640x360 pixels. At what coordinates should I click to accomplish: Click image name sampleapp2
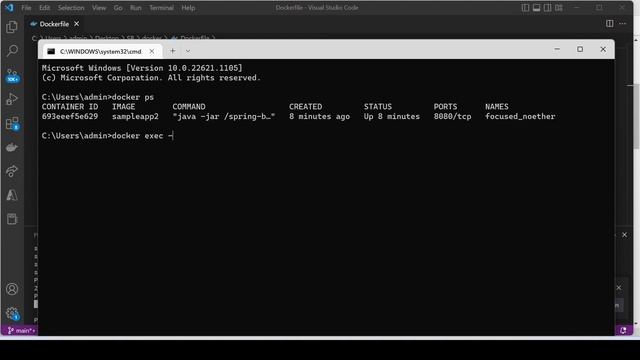(135, 116)
